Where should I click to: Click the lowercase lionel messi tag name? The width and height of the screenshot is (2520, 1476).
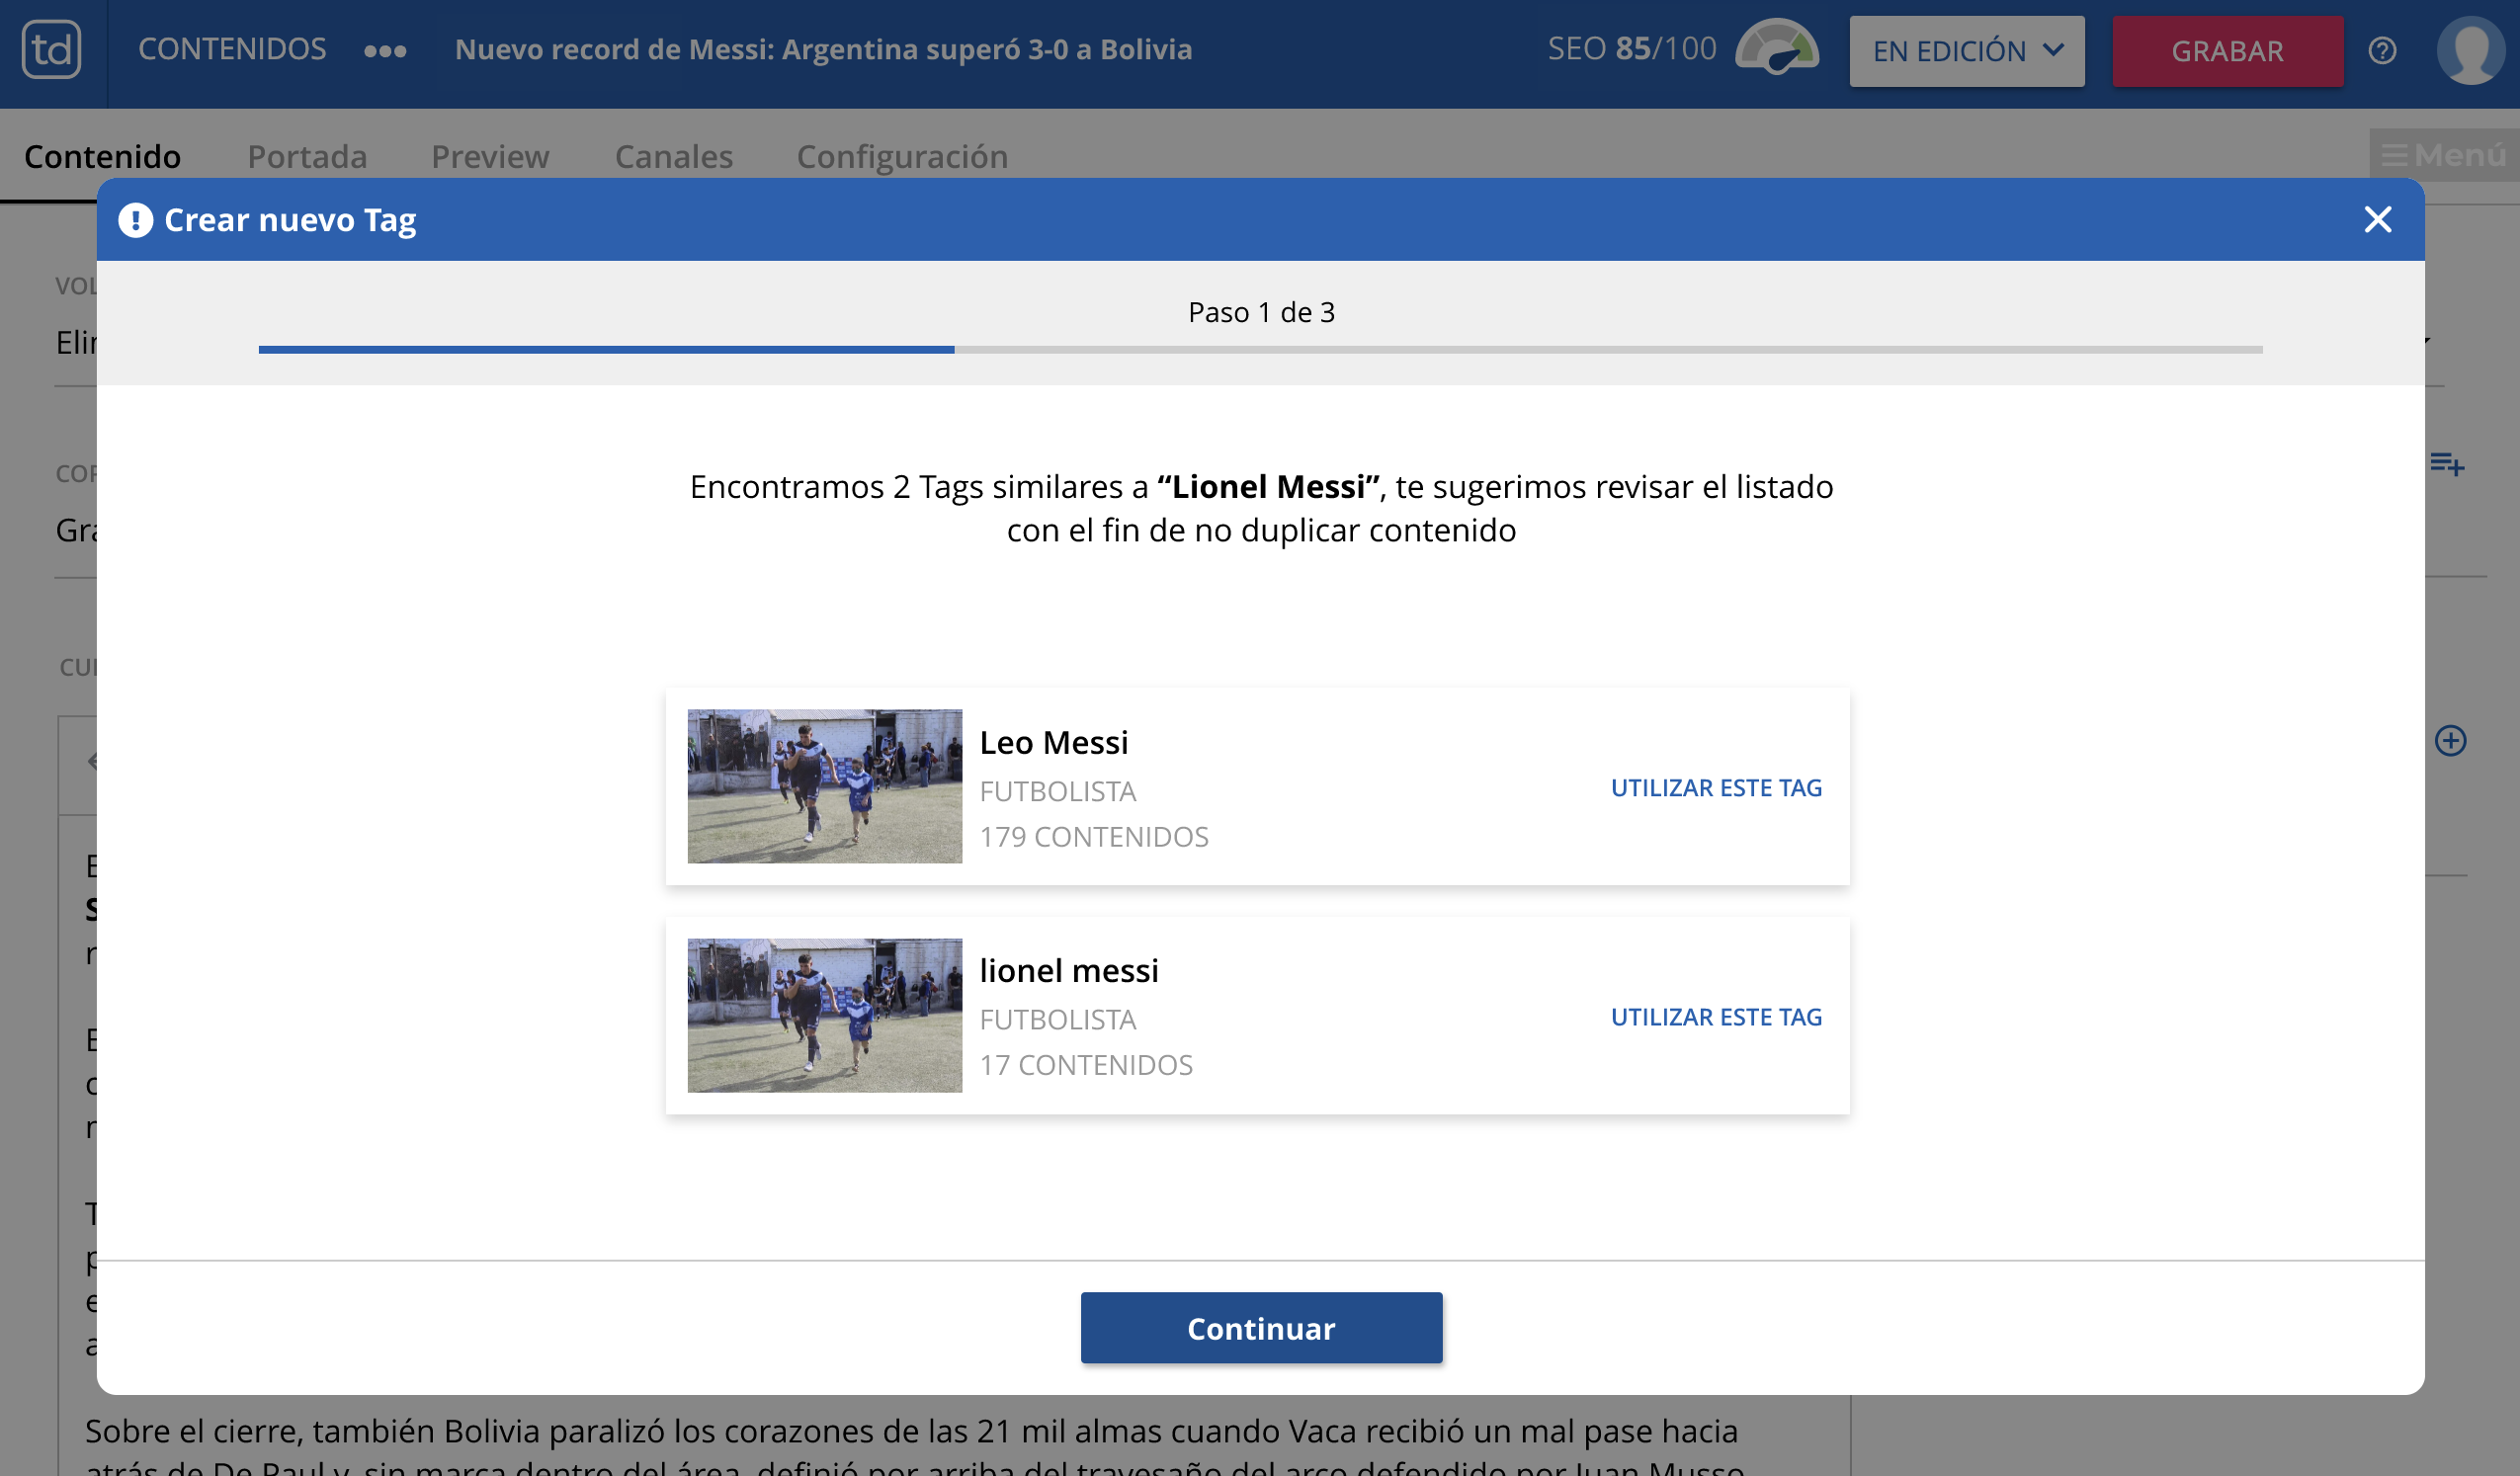1069,970
